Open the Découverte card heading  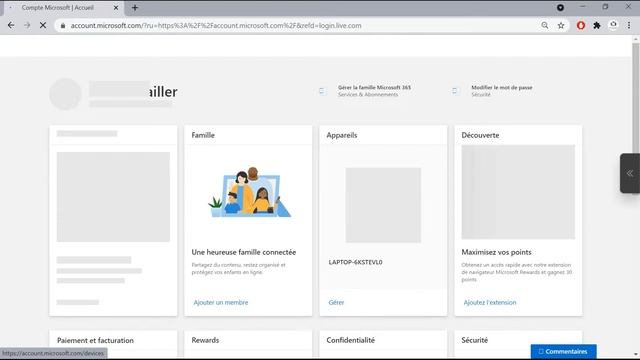480,135
